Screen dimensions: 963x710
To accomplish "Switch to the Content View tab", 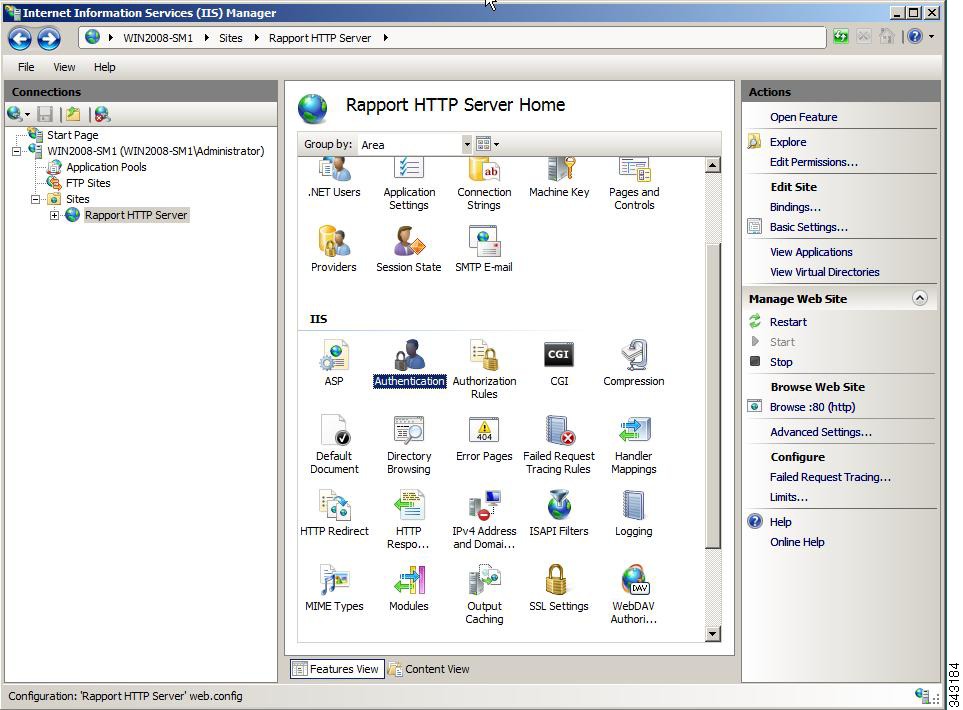I will (429, 669).
